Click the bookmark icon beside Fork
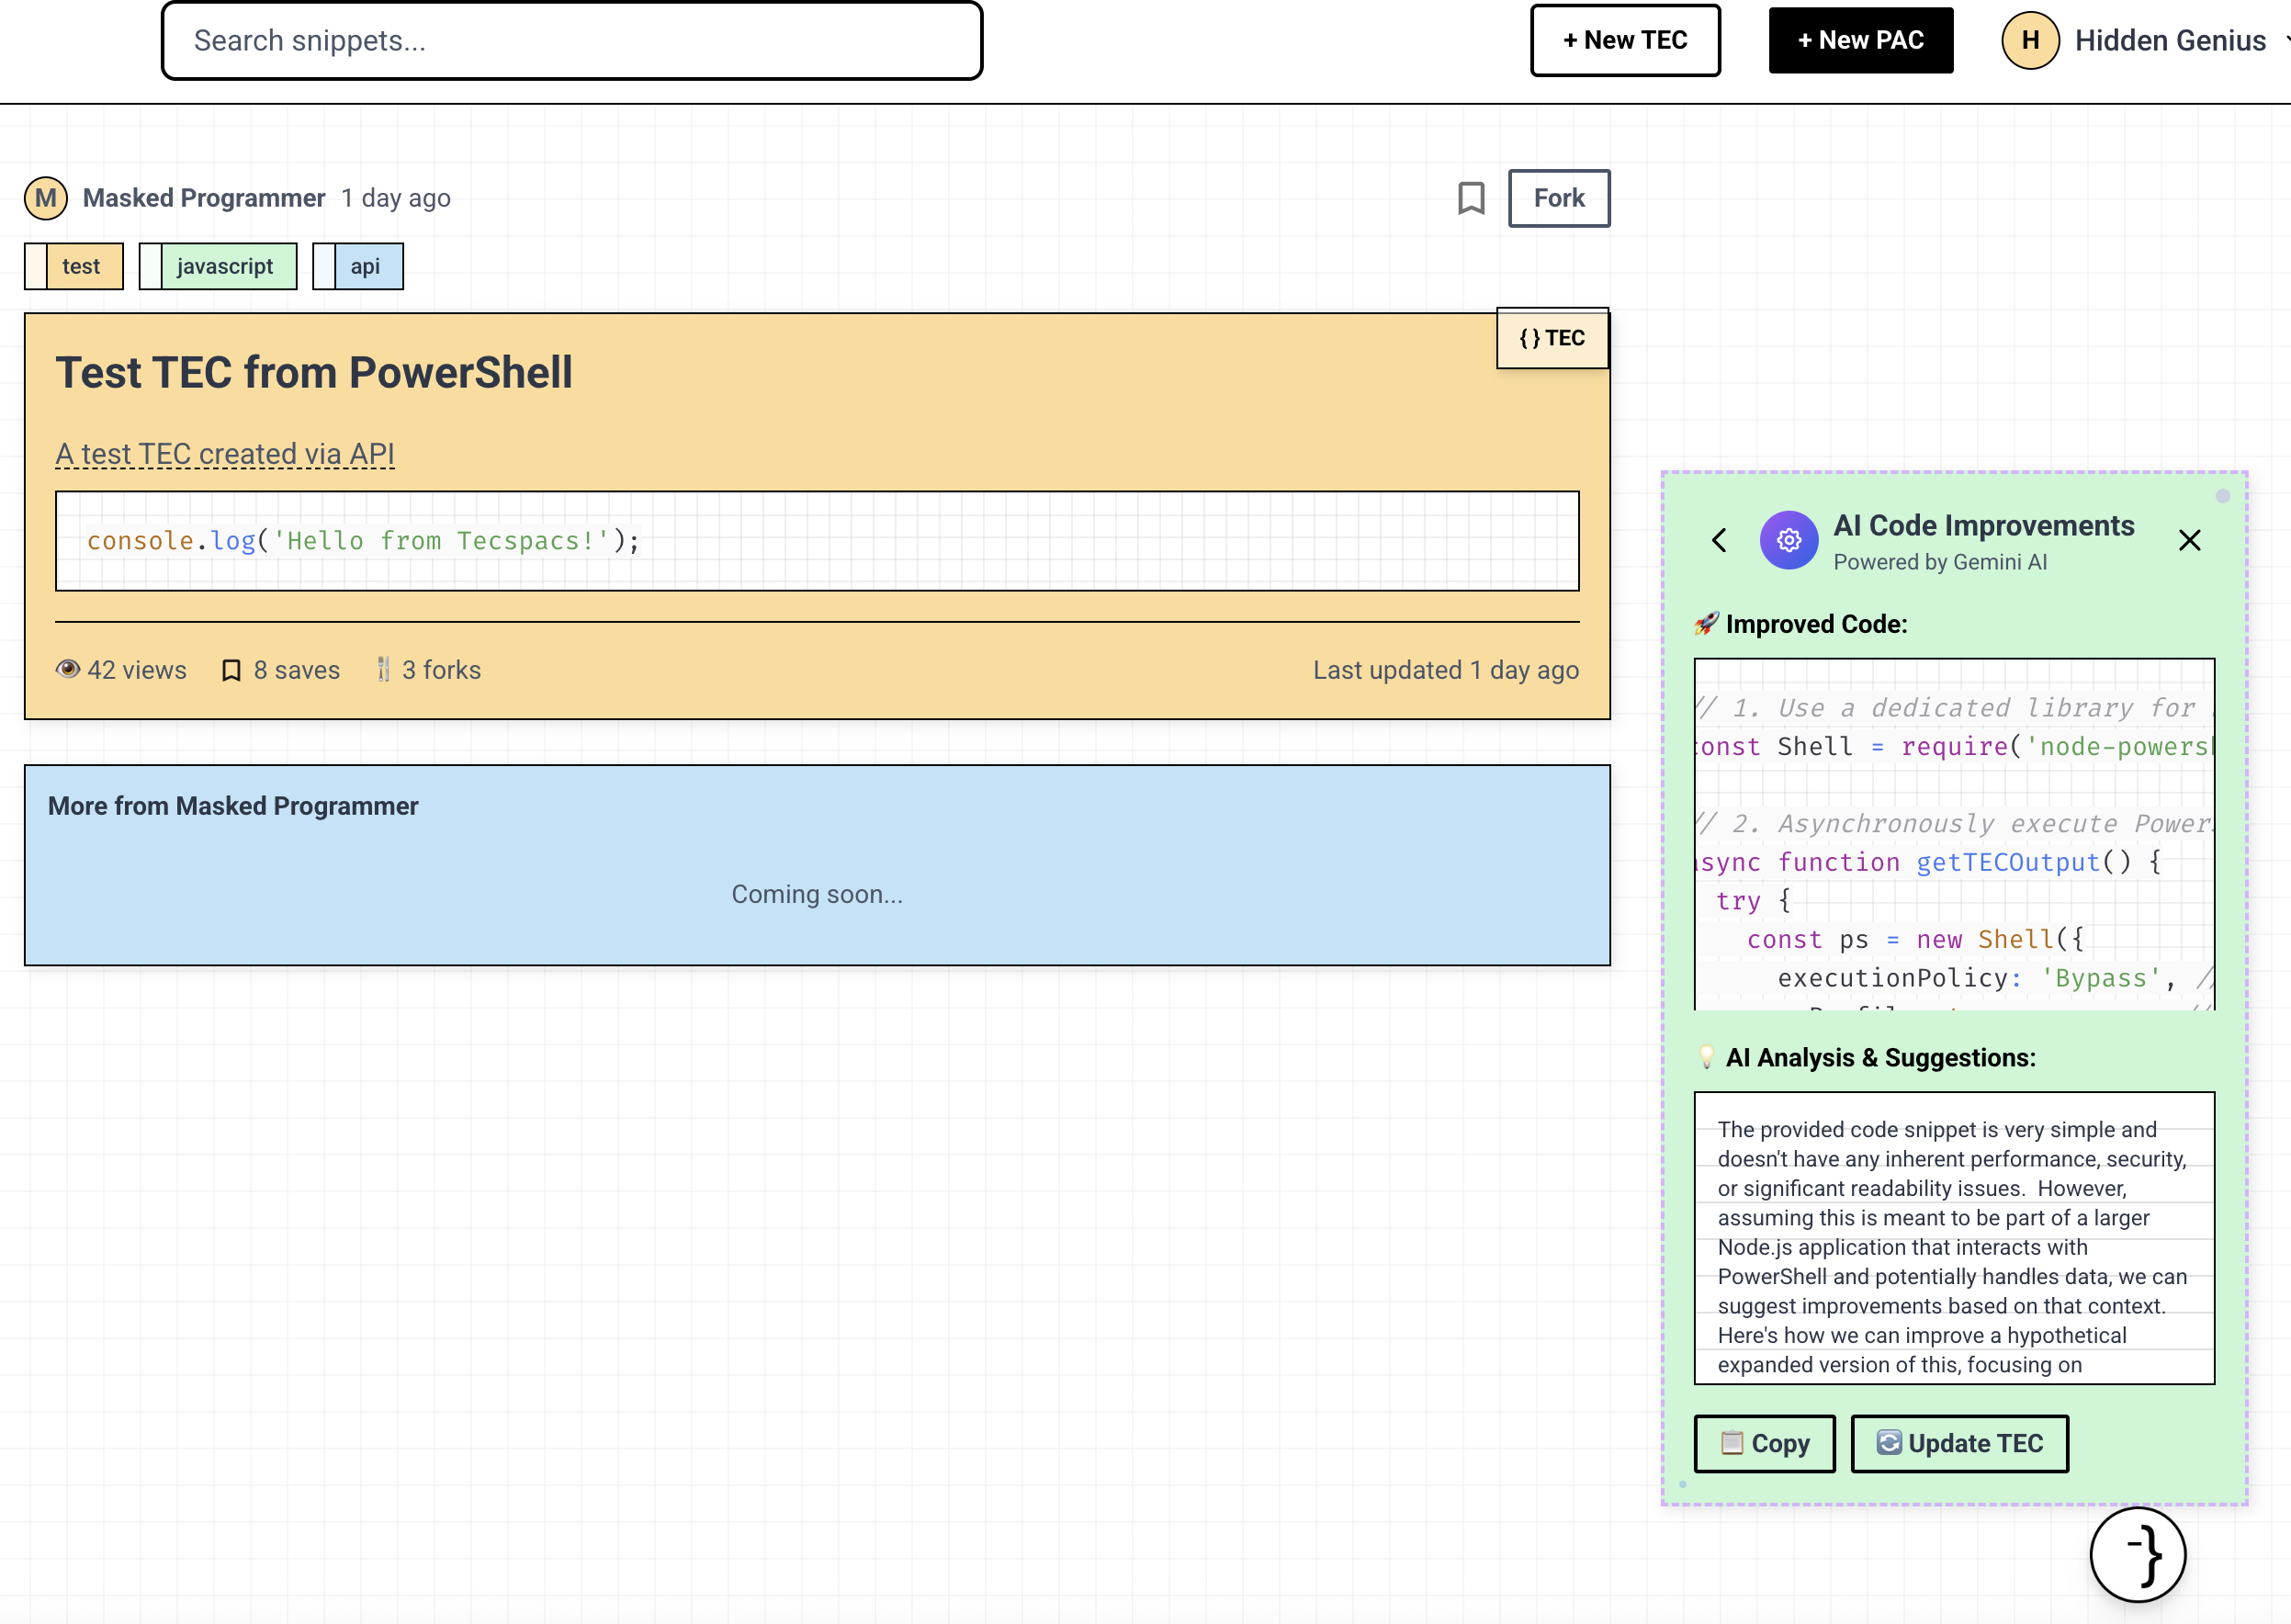2291x1624 pixels. (1470, 198)
